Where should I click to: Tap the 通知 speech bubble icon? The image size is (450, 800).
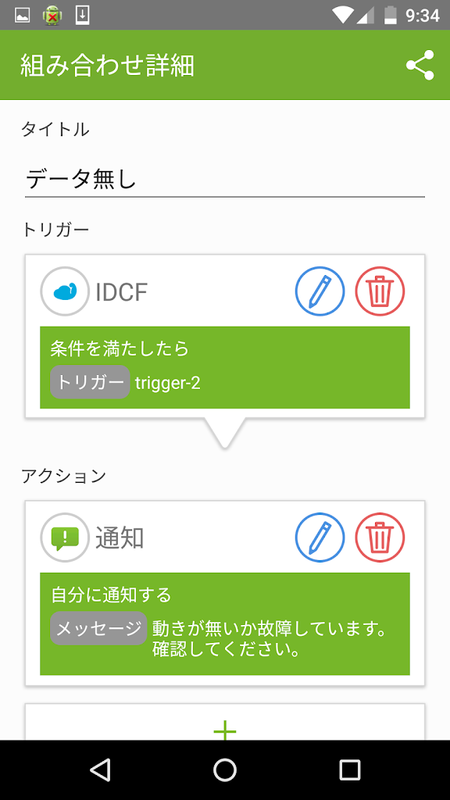(65, 538)
